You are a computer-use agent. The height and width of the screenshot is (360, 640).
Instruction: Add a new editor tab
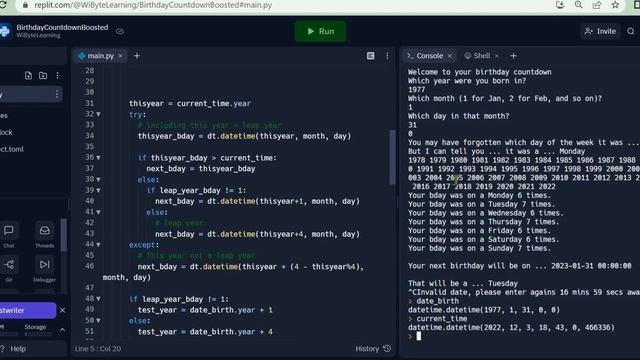pos(137,56)
